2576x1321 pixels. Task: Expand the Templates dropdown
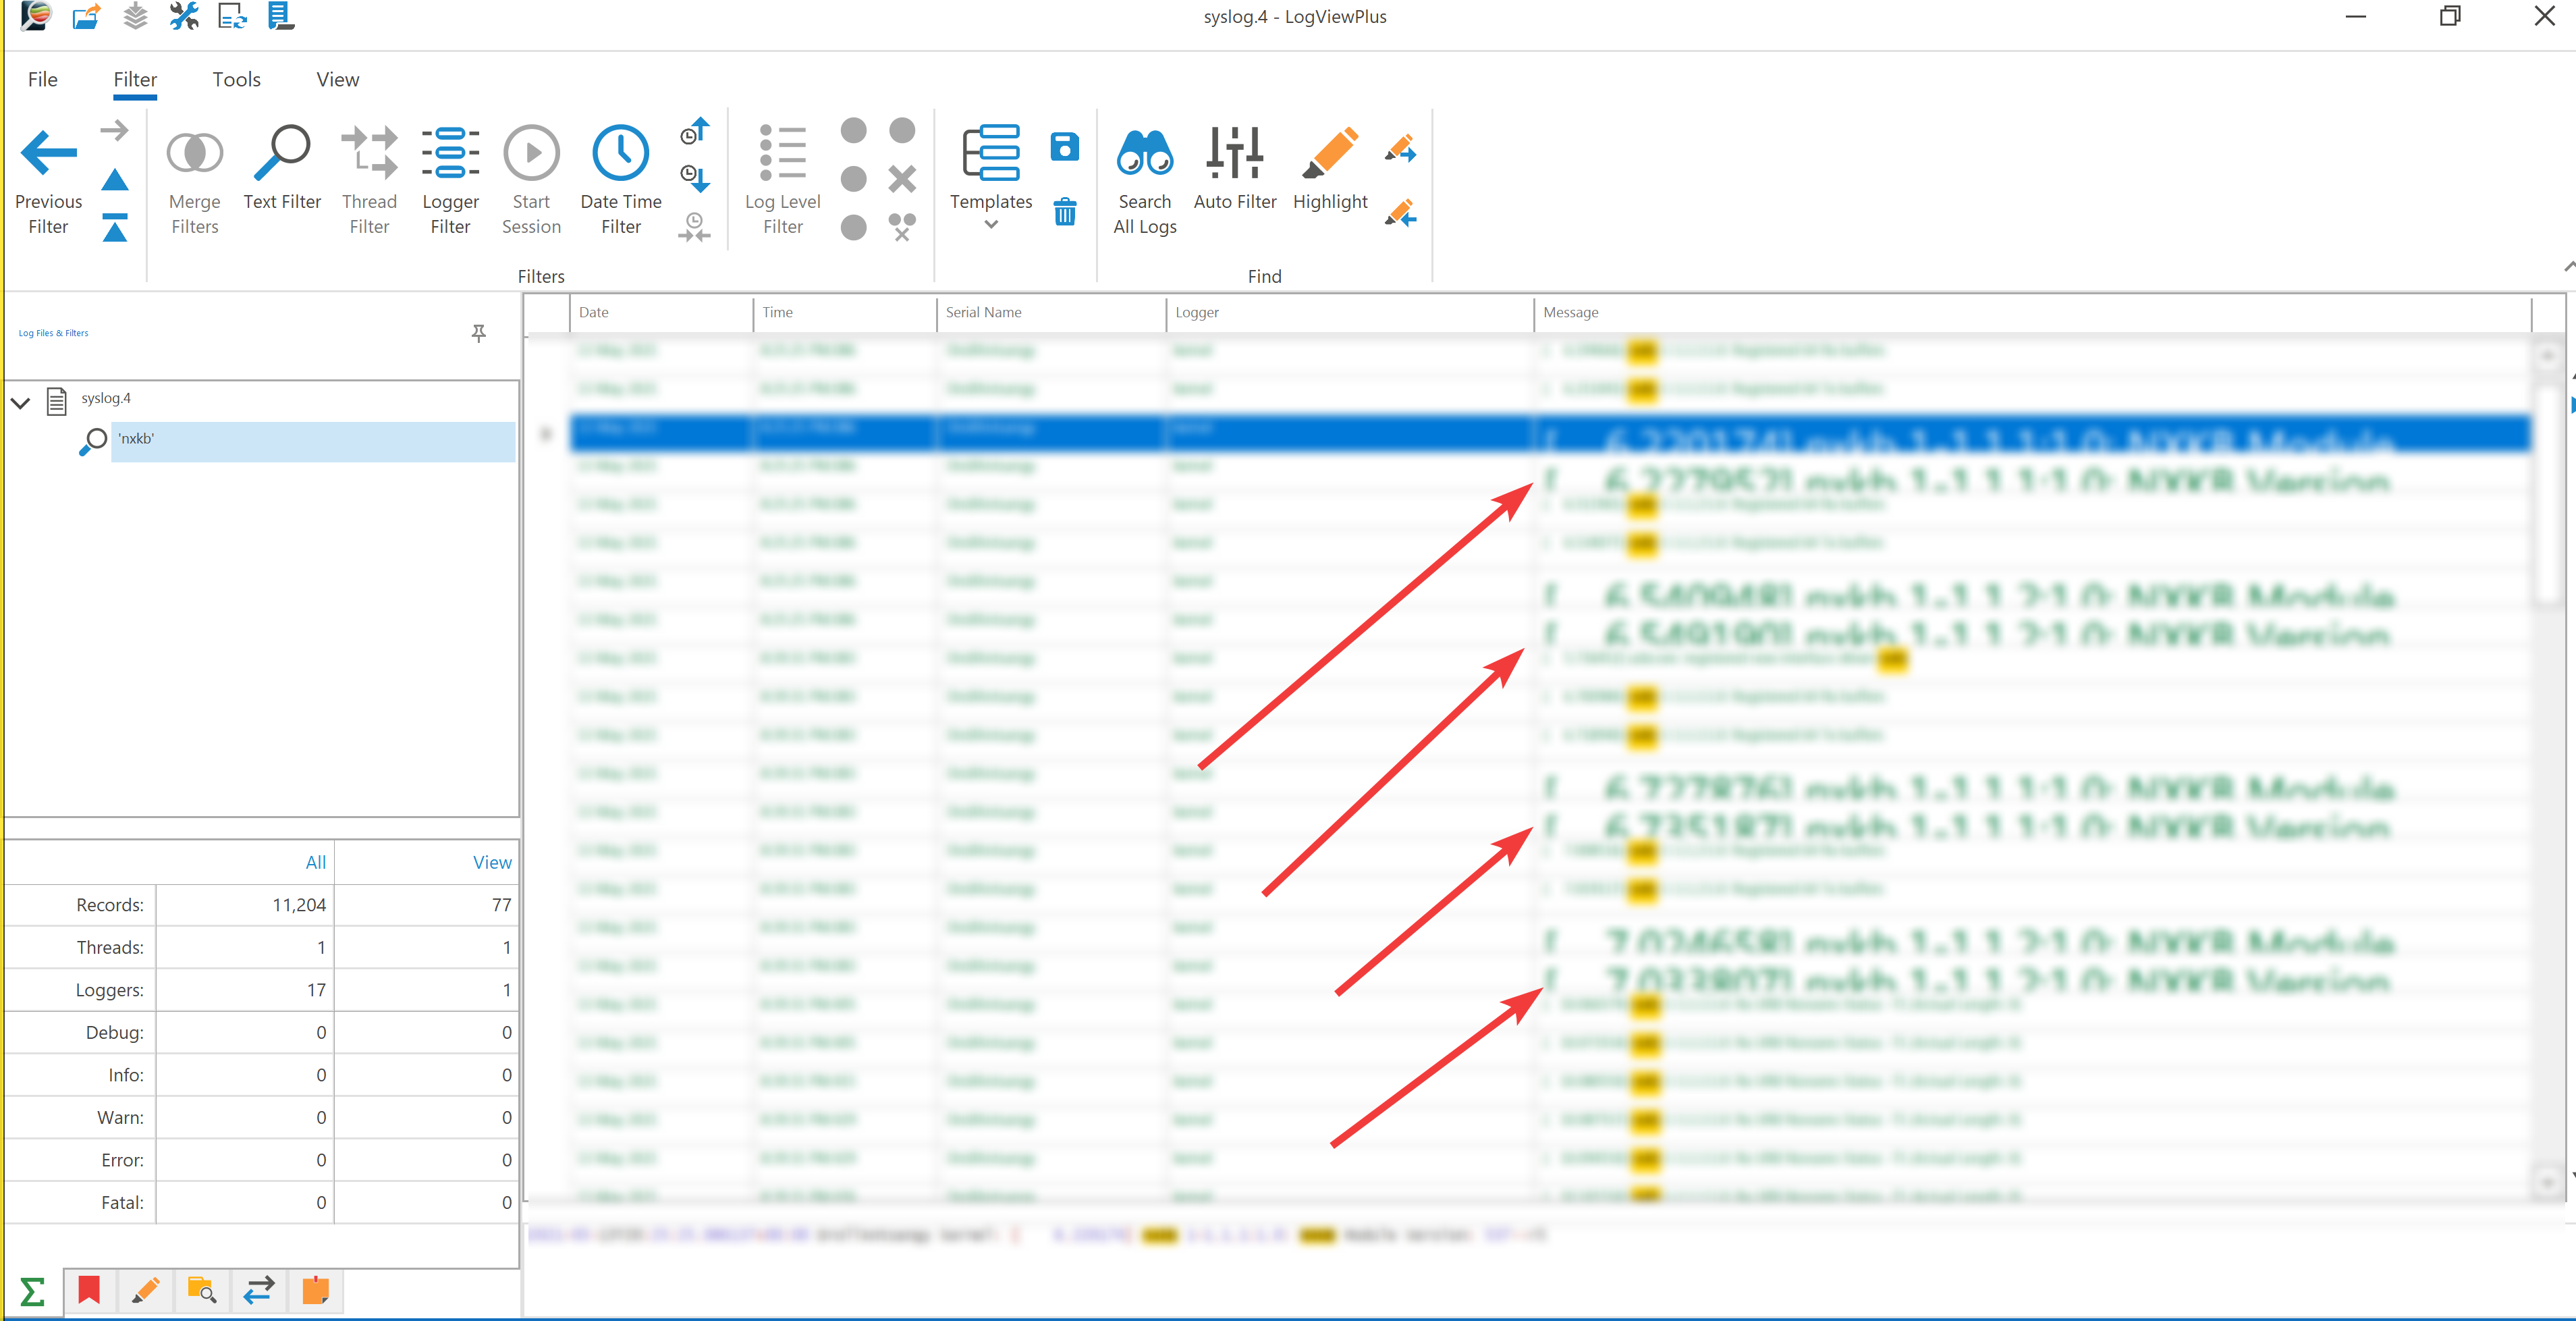tap(990, 225)
